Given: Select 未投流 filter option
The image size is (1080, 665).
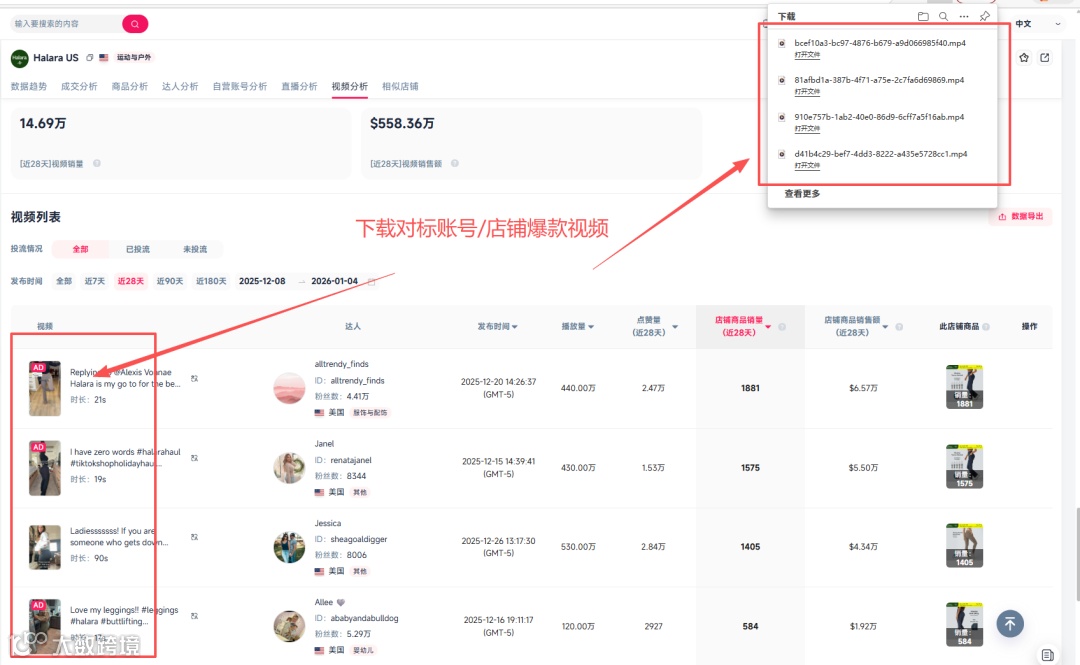Looking at the screenshot, I should (x=195, y=249).
